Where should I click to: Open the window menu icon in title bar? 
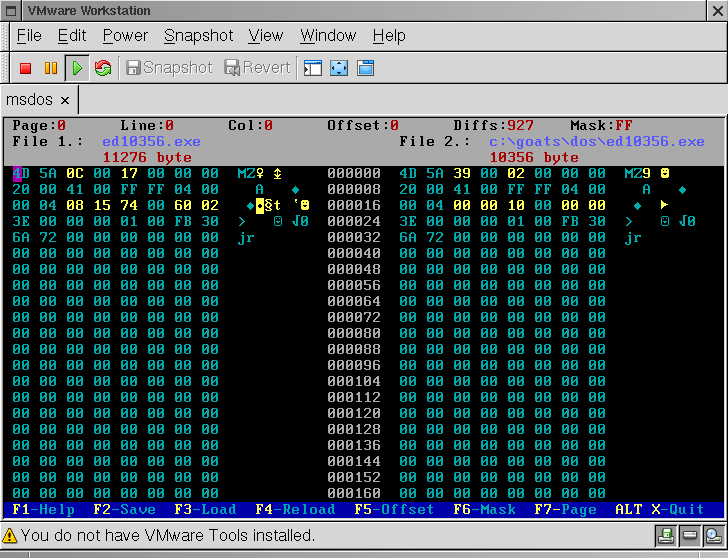pos(11,11)
